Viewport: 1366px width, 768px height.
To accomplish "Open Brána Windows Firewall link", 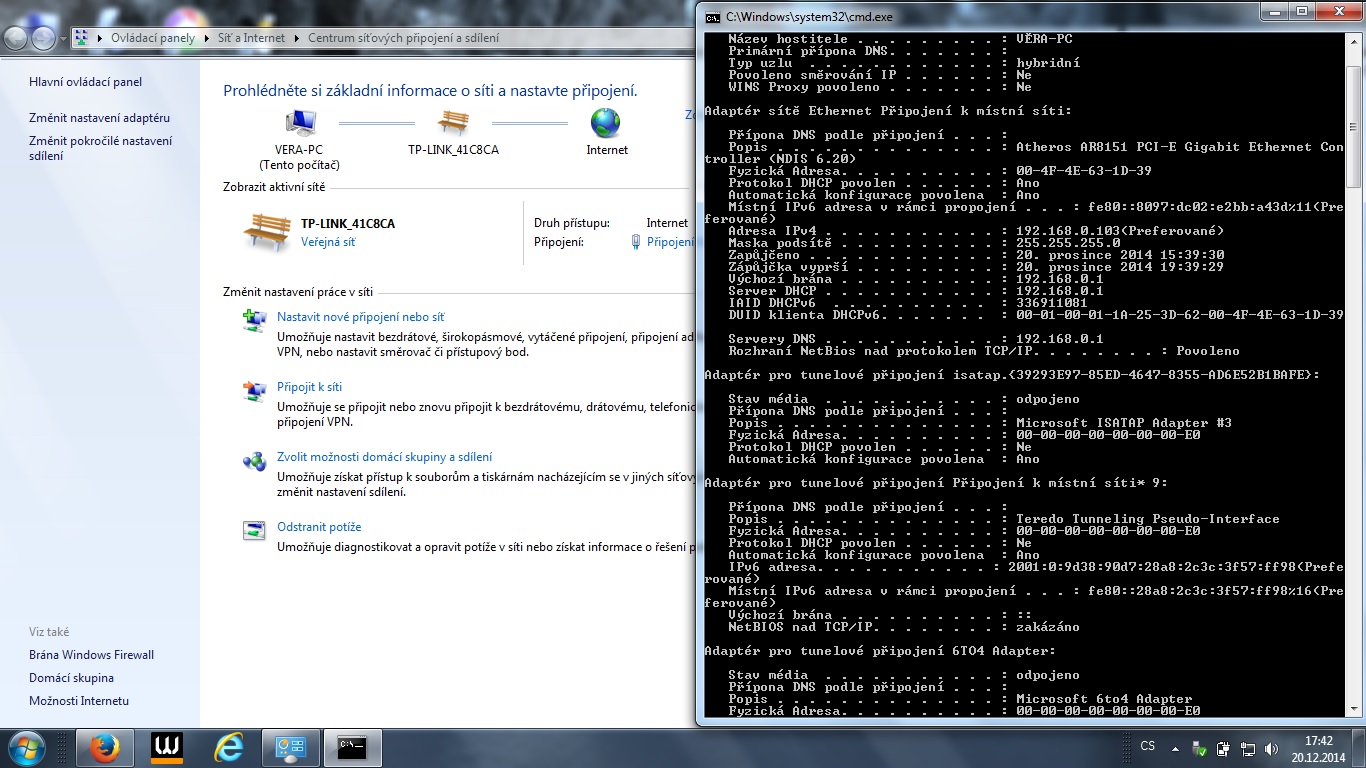I will coord(92,655).
